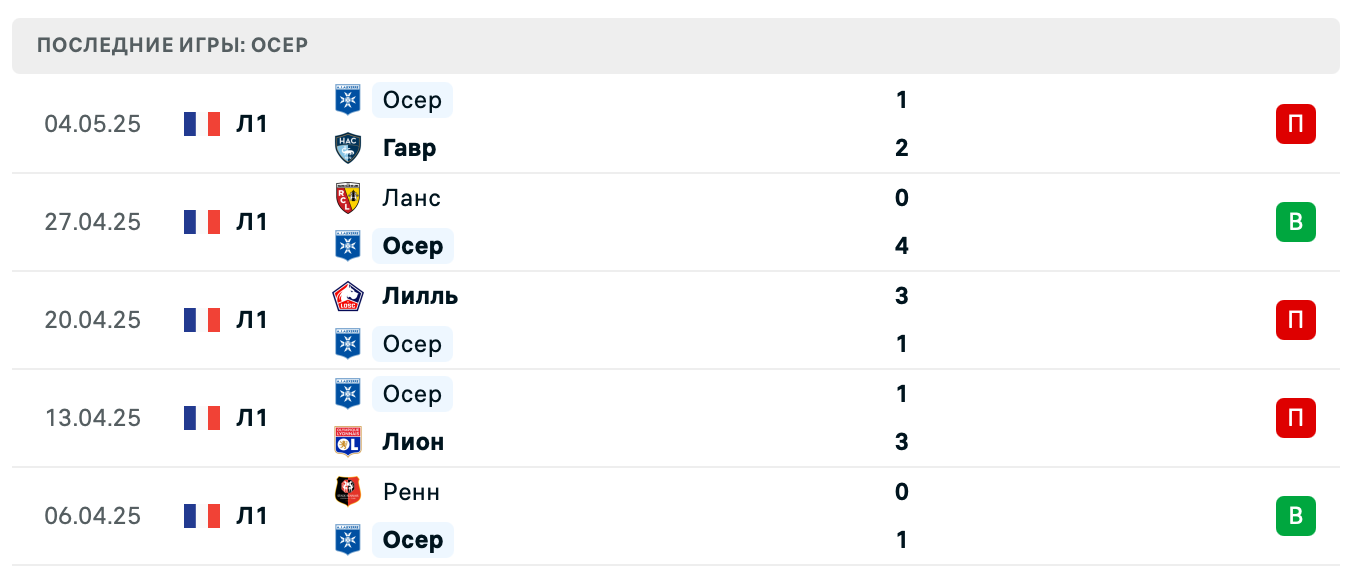The image size is (1354, 578).
Task: Click the Le Havre club crest icon
Action: coord(347,148)
